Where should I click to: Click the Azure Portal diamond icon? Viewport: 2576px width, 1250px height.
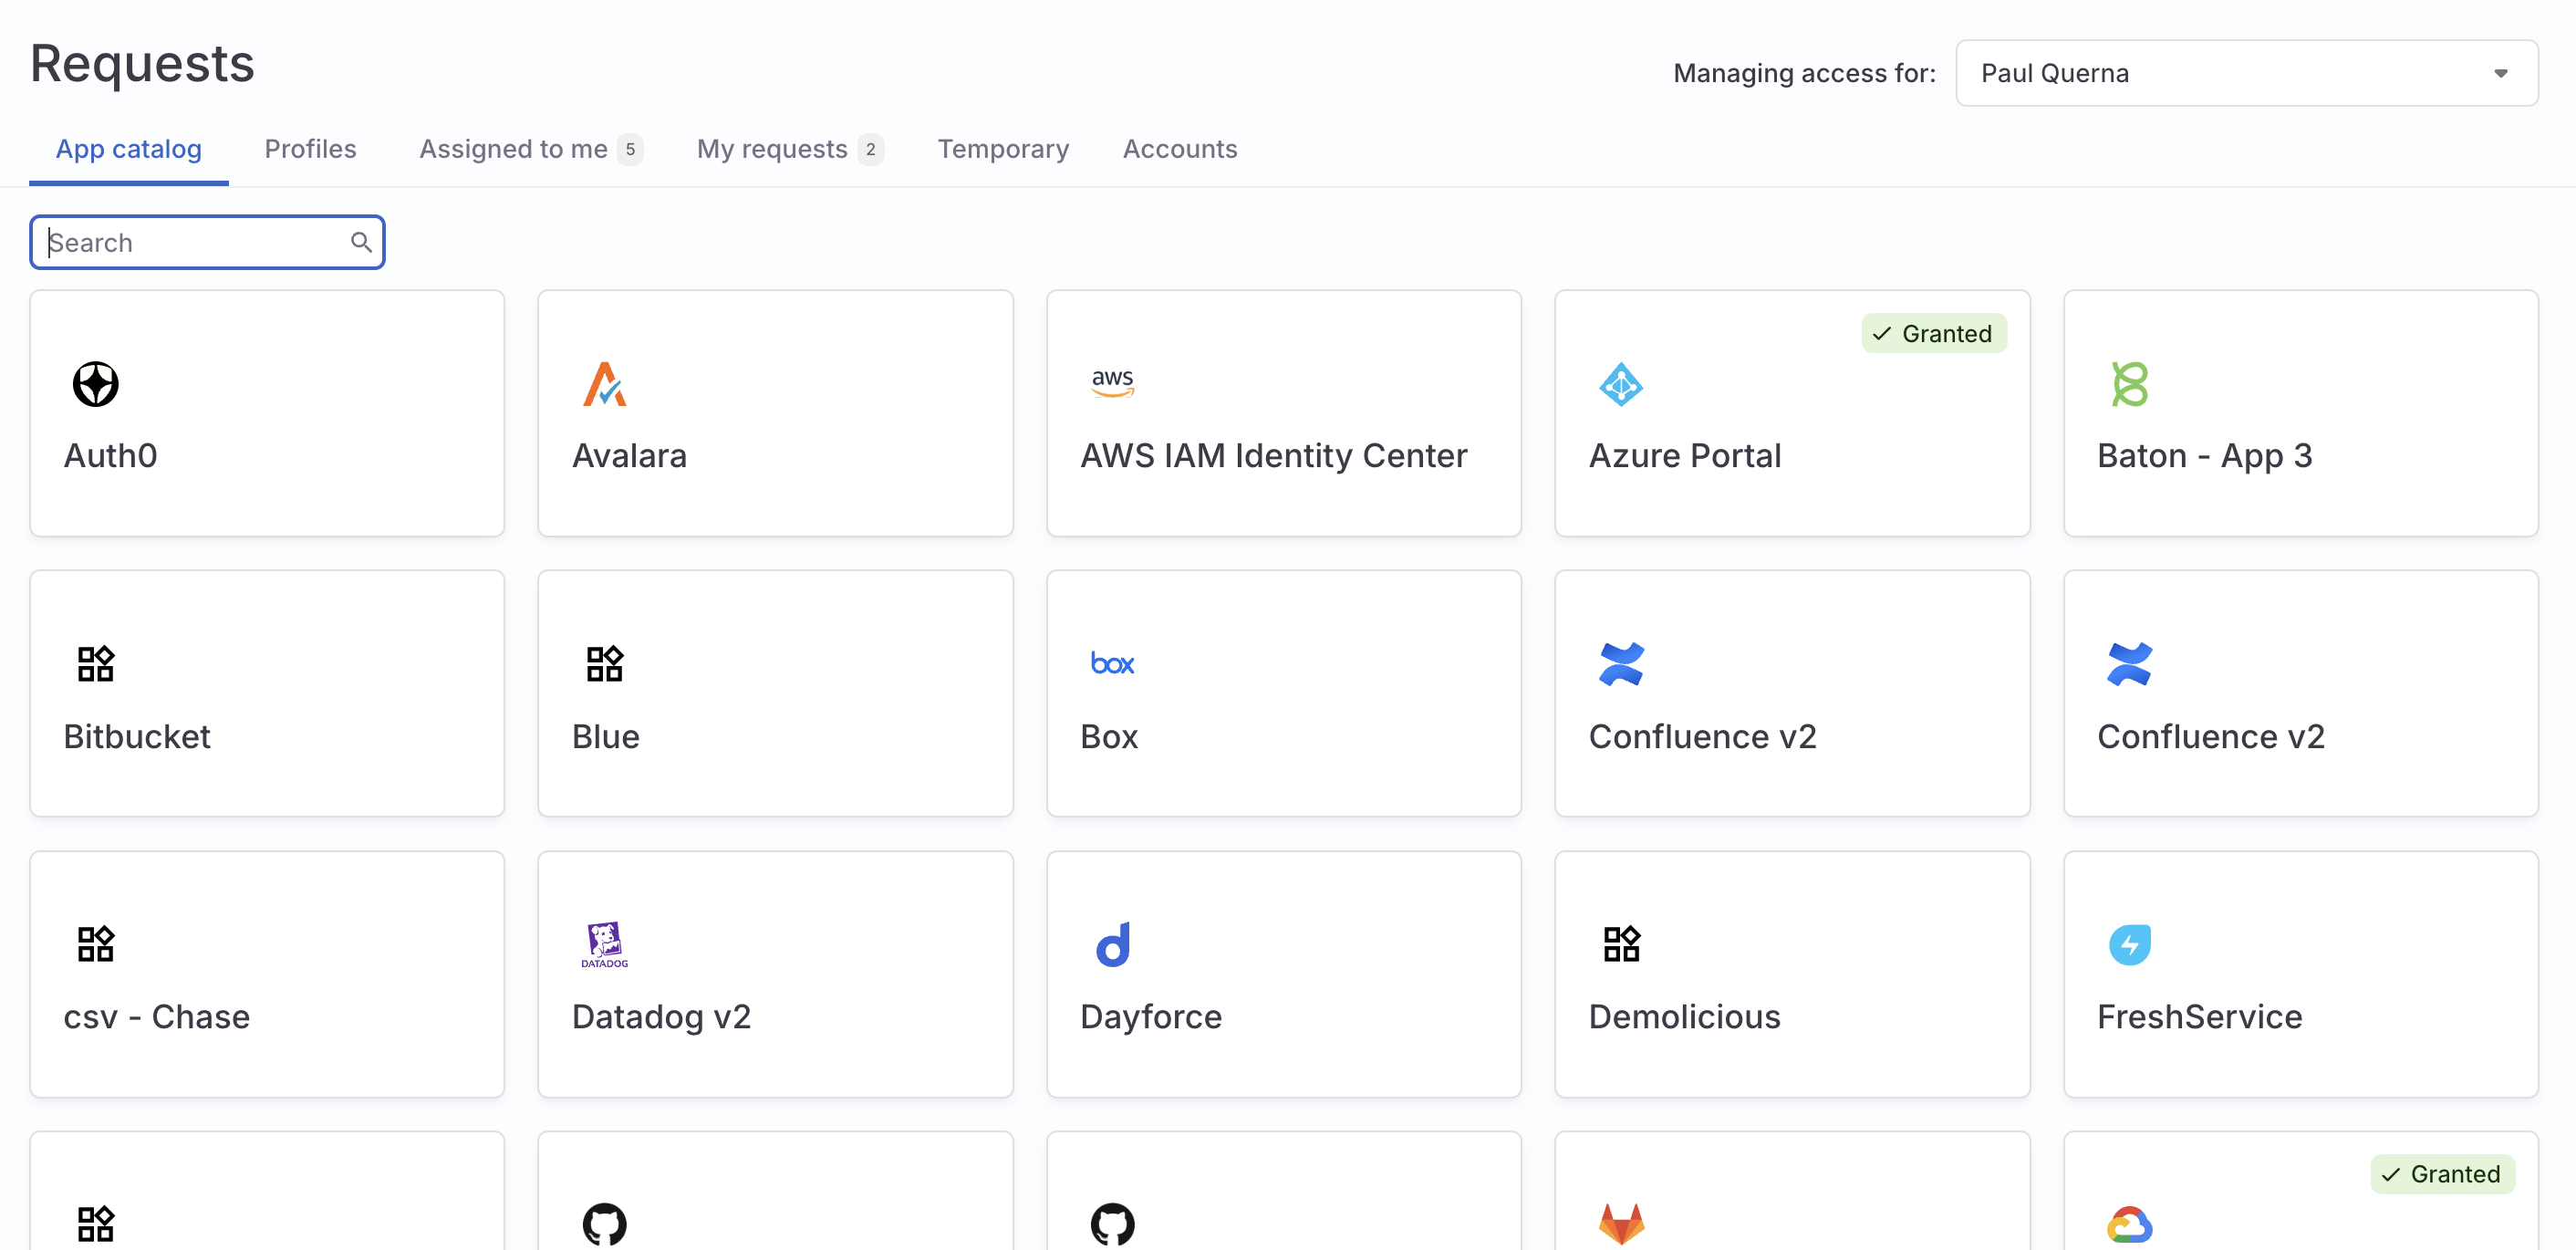click(x=1620, y=384)
